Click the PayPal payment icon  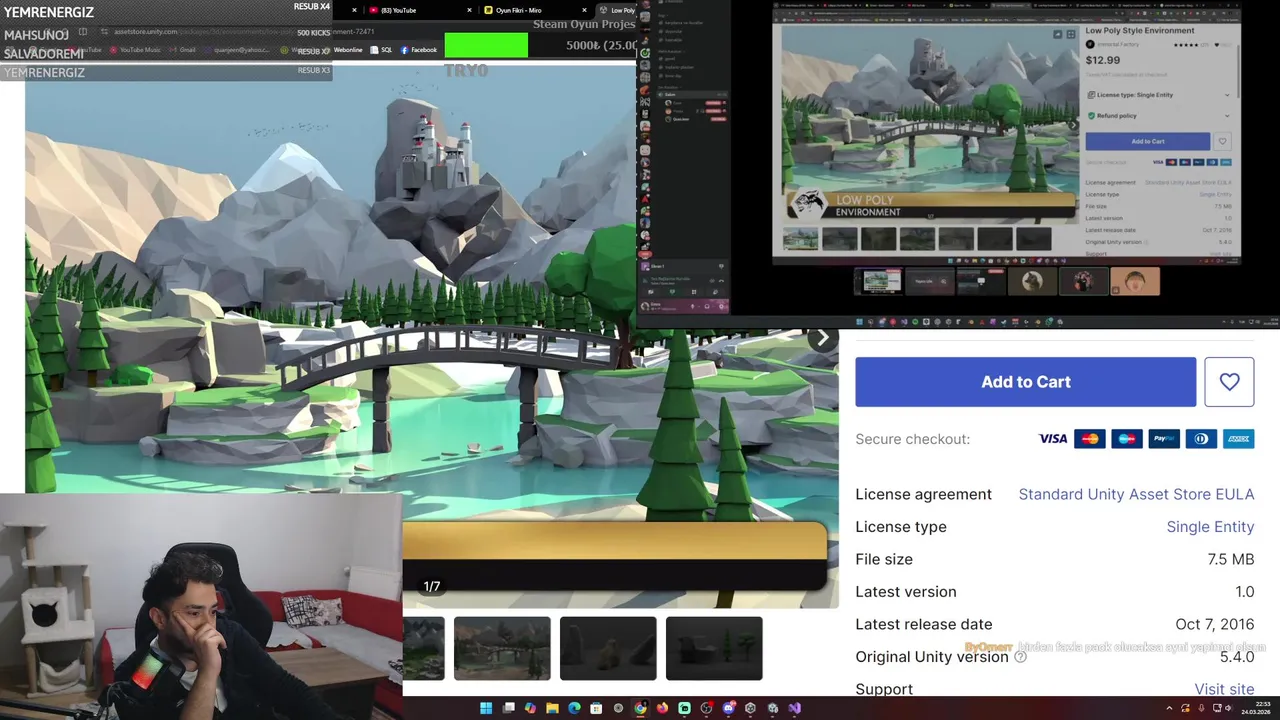[x=1164, y=439]
